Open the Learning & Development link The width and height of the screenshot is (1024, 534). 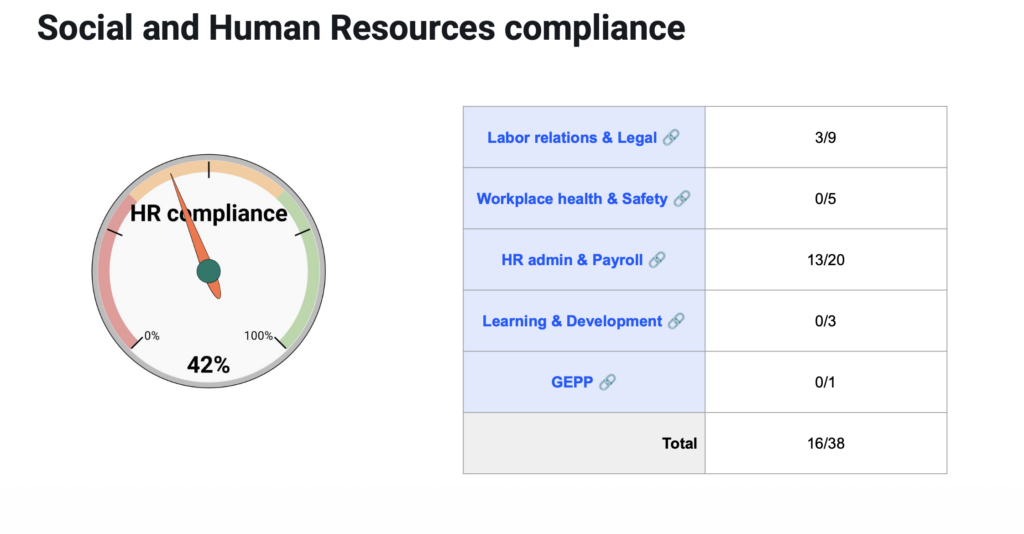(x=571, y=321)
